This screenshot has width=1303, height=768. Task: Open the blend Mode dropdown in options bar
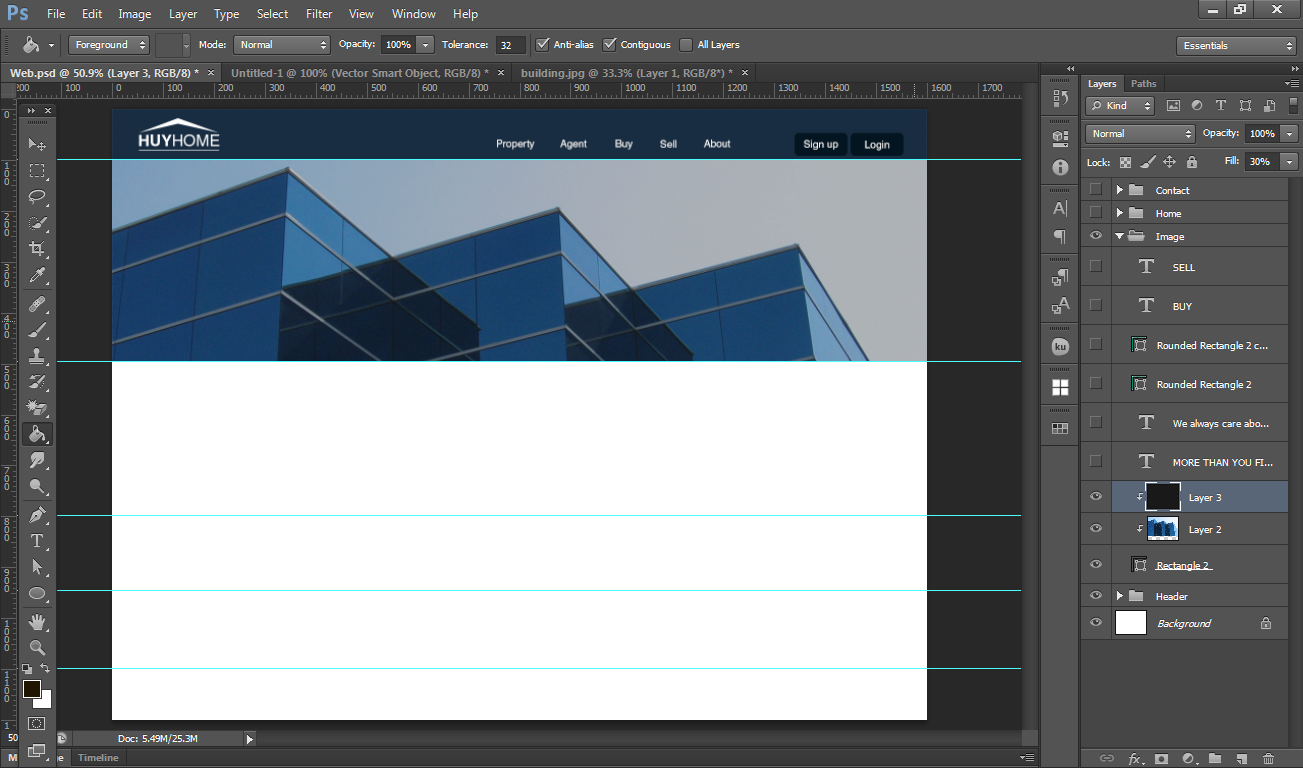pos(282,45)
